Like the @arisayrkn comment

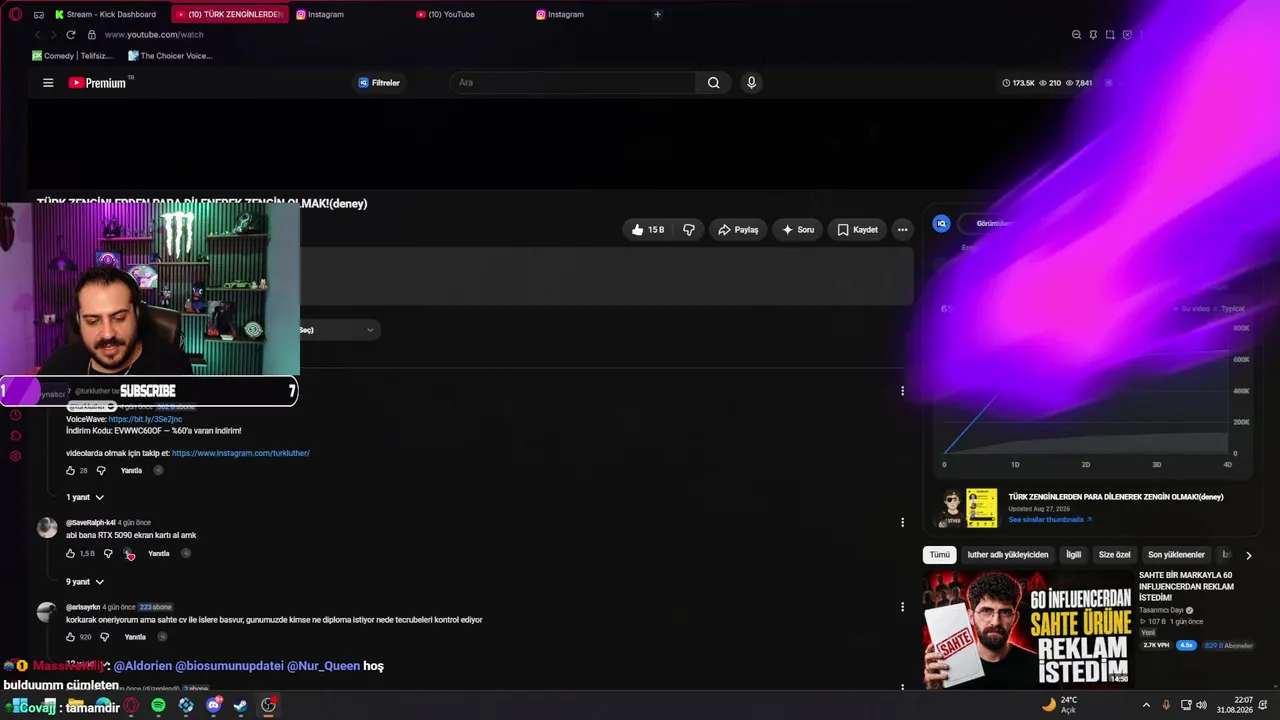coord(71,637)
